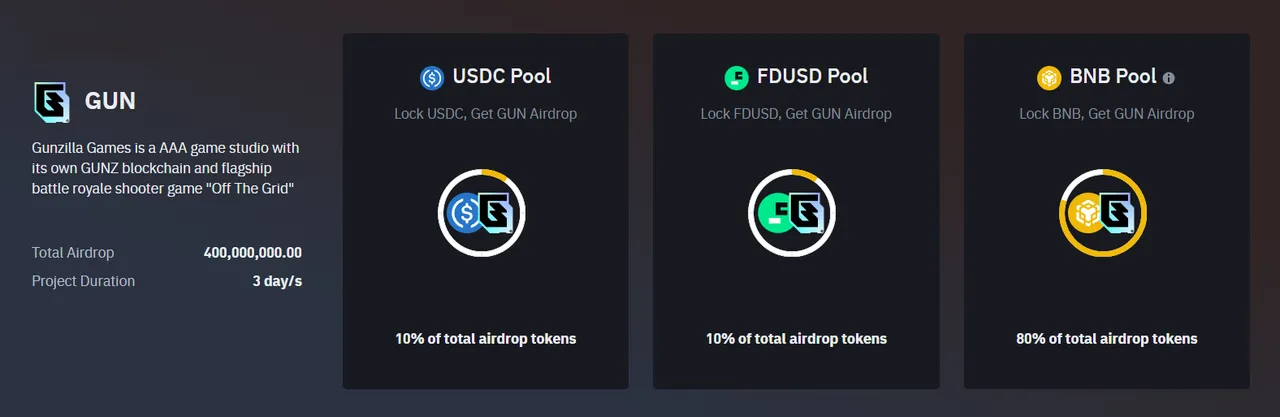Click 'Lock USDC, Get GUN Airdrop' text
The width and height of the screenshot is (1280, 417).
(486, 113)
